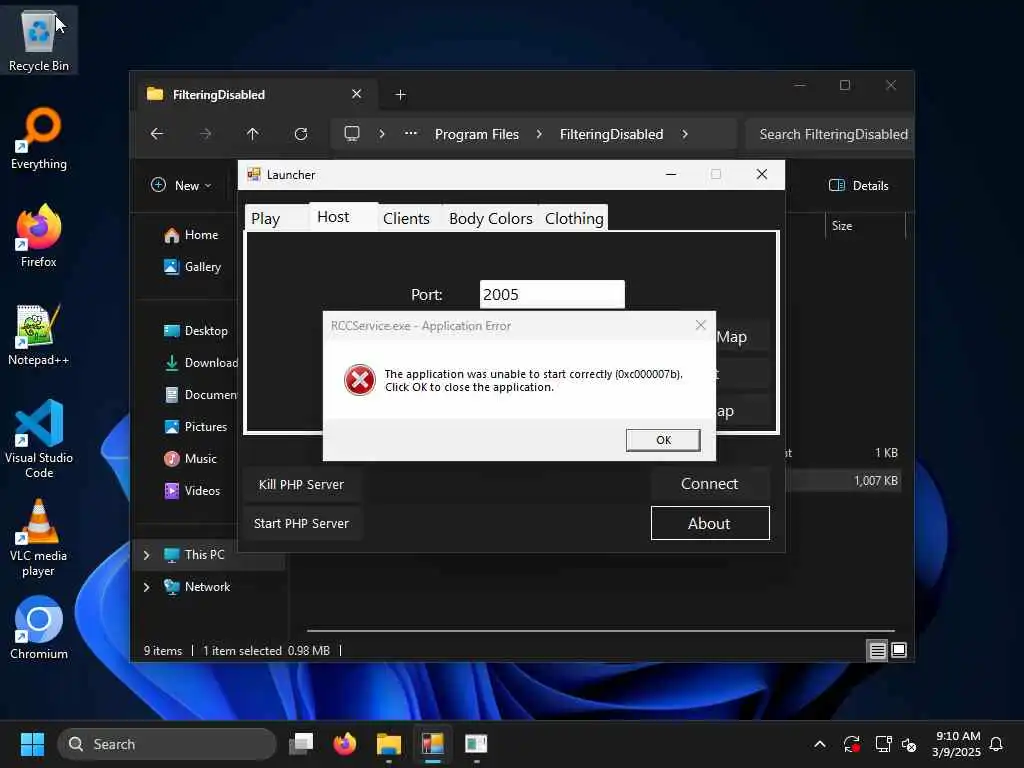Expand chevron after Program Files breadcrumb
The height and width of the screenshot is (768, 1024).
[539, 134]
